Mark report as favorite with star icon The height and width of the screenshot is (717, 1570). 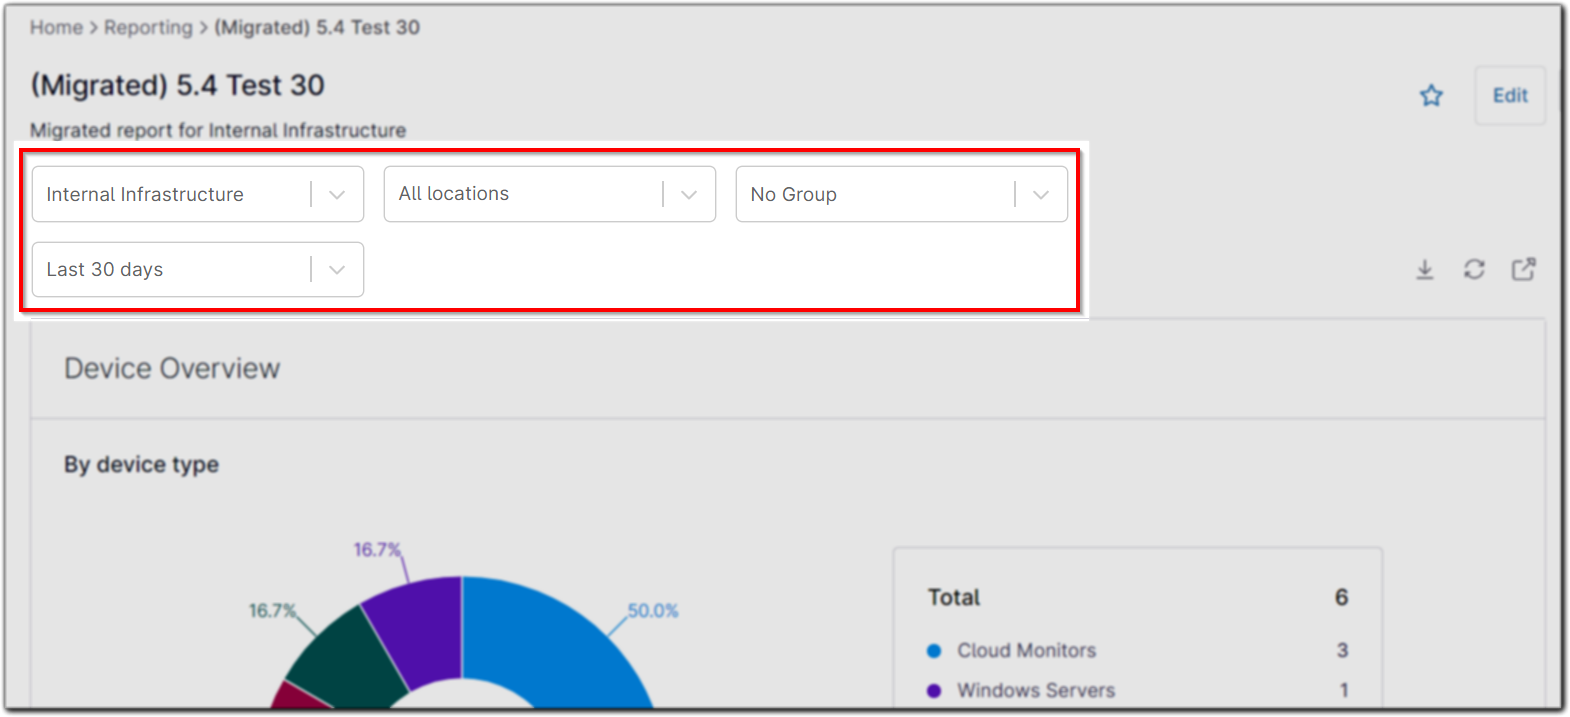(x=1431, y=96)
